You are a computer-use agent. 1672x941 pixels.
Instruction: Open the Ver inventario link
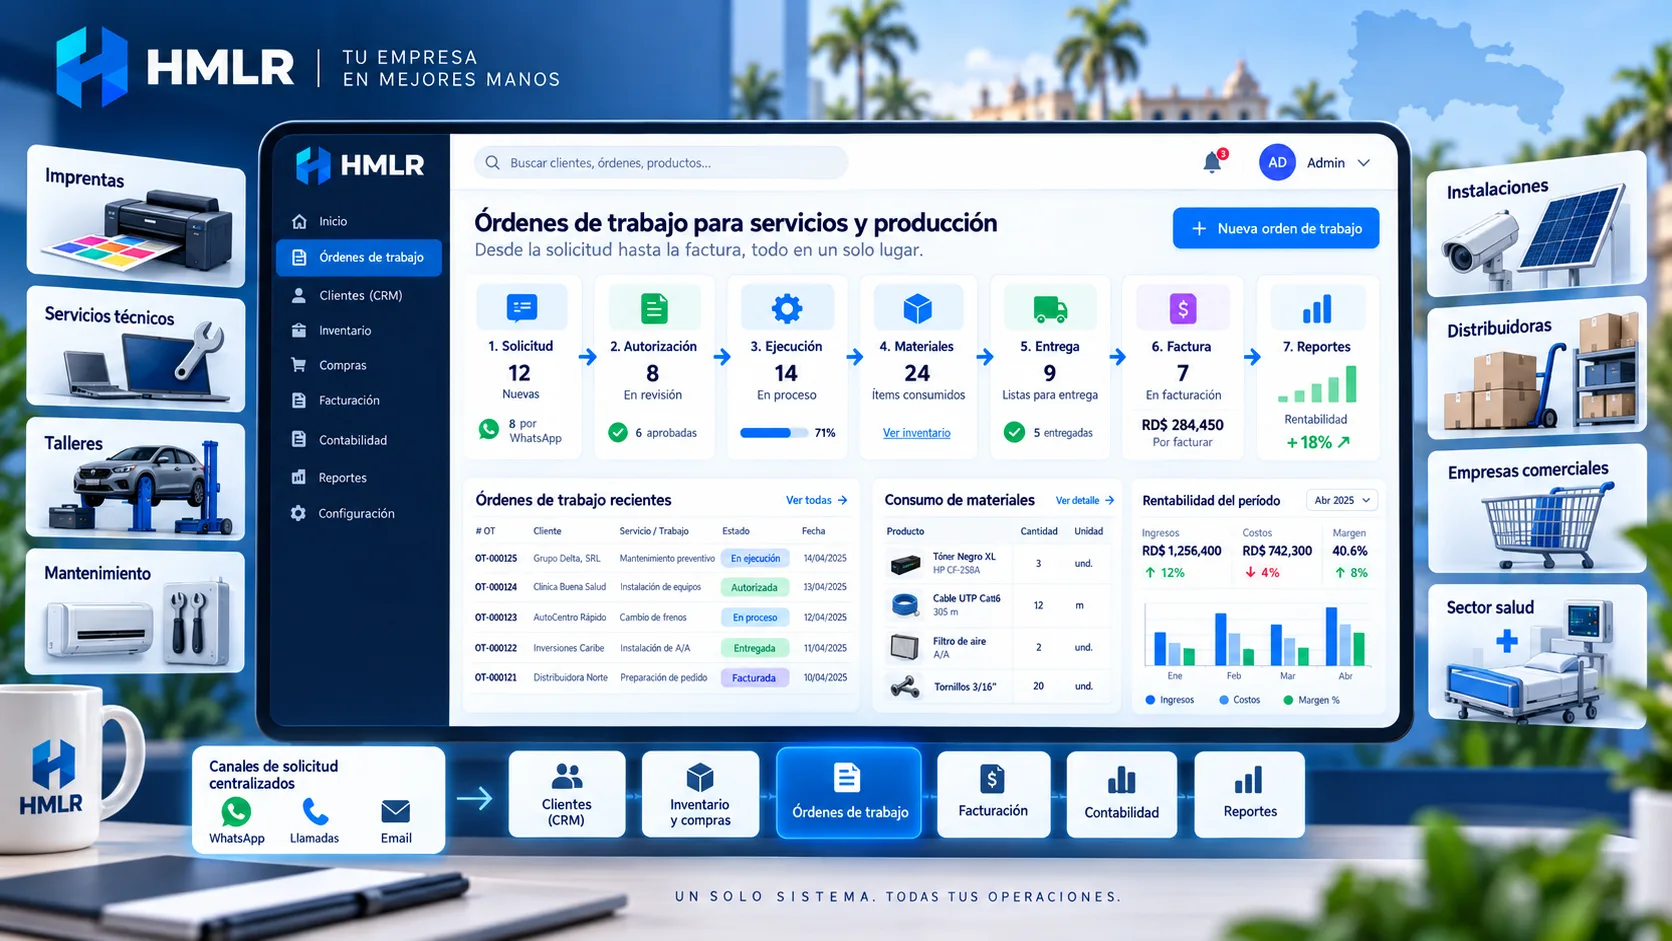click(x=916, y=433)
